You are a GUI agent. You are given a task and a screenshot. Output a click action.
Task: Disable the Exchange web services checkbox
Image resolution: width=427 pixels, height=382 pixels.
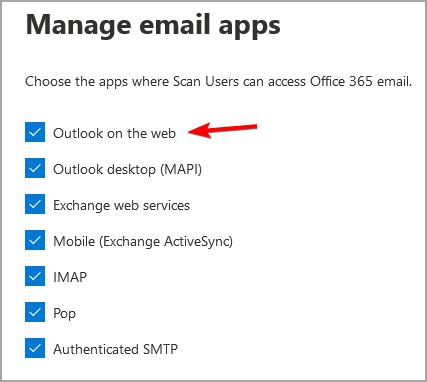point(35,204)
